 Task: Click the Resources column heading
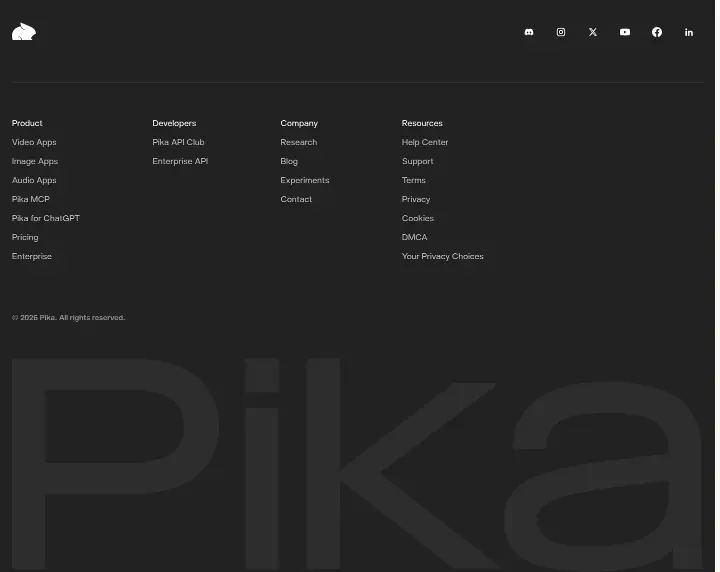tap(422, 123)
